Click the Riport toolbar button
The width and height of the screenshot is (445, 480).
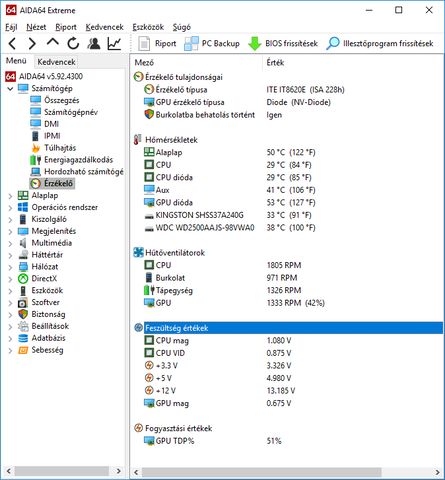[x=157, y=44]
